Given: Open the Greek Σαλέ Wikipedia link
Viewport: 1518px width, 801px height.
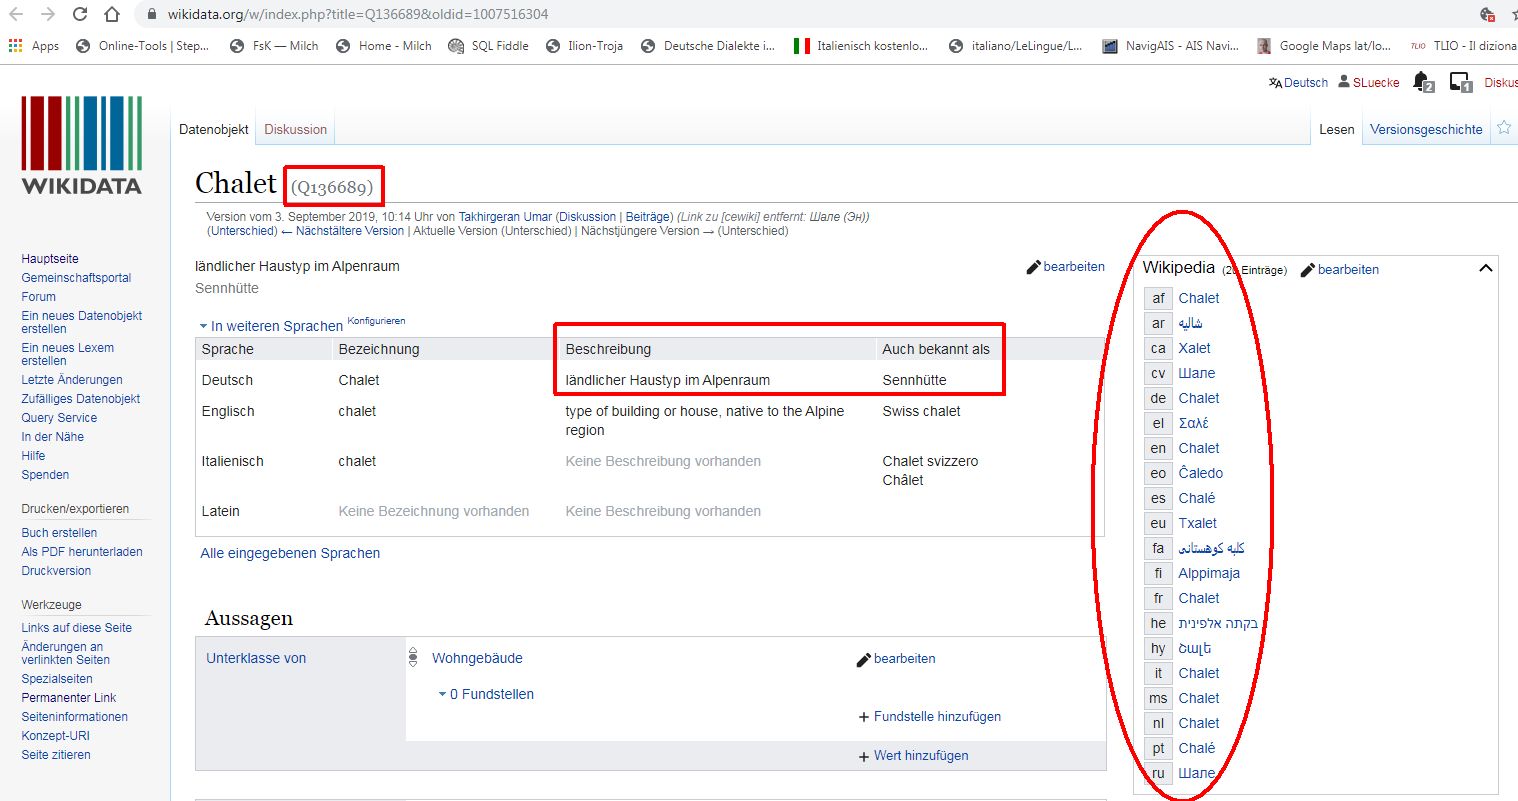Looking at the screenshot, I should point(1193,423).
